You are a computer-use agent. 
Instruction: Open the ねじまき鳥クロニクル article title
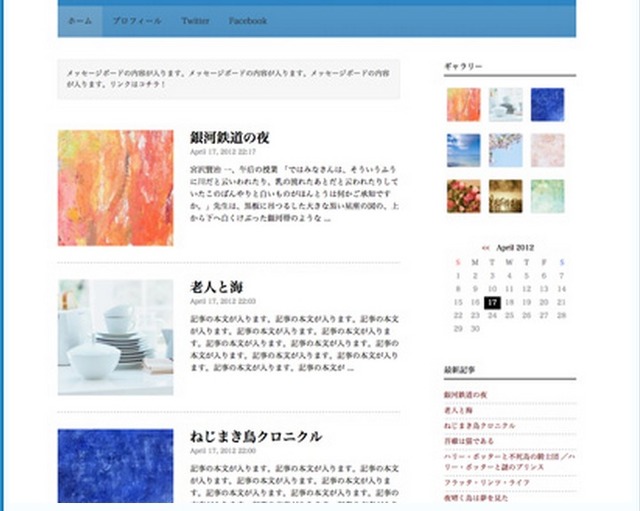tap(256, 437)
